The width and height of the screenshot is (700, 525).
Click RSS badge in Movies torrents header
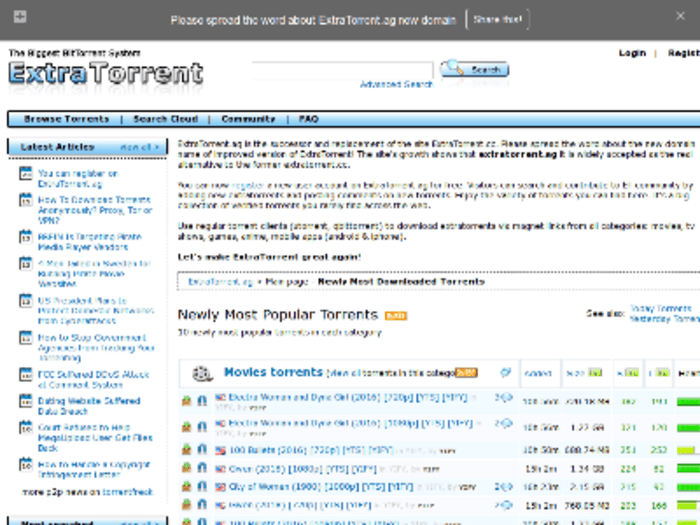(466, 372)
